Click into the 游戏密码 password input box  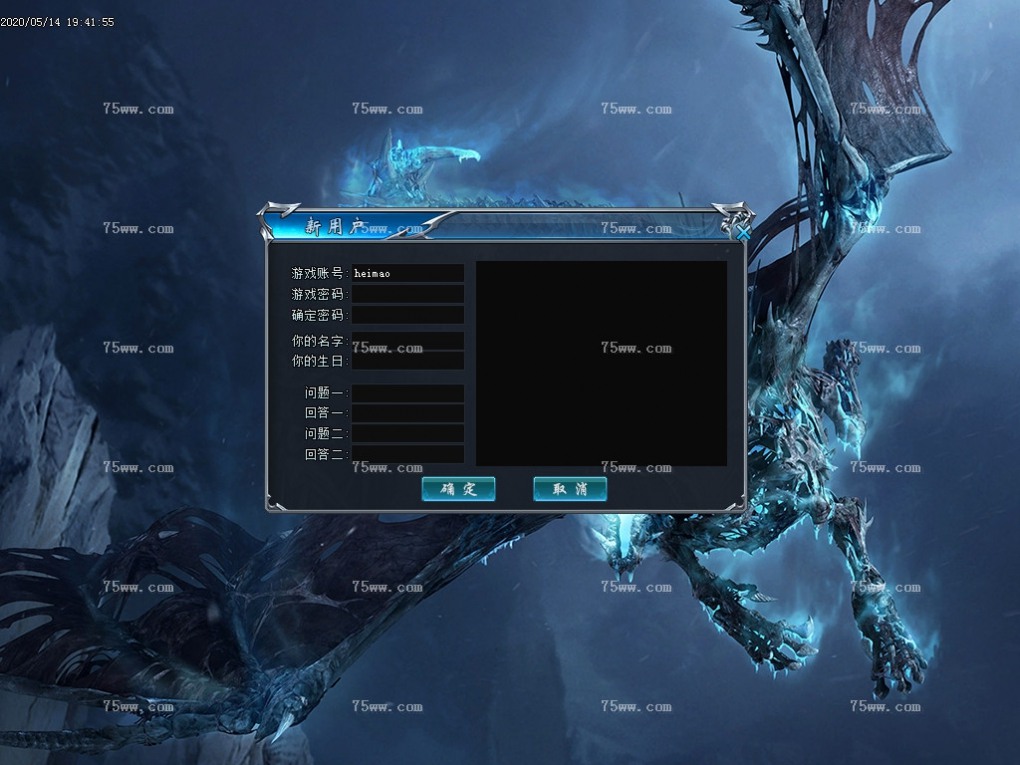407,294
